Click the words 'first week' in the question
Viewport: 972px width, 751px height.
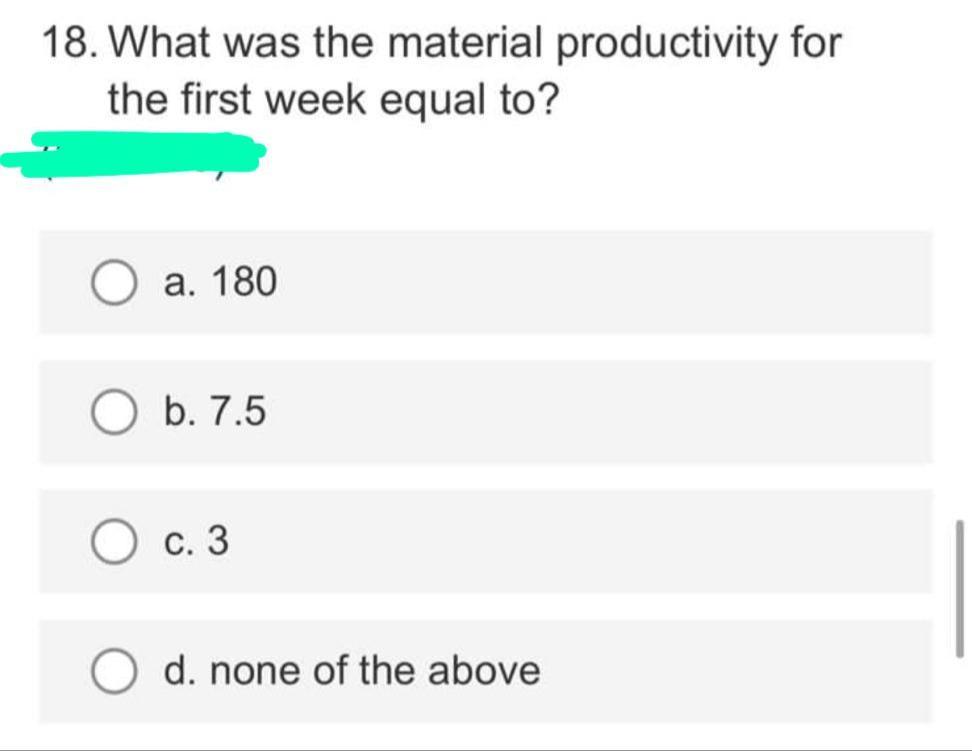click(269, 98)
